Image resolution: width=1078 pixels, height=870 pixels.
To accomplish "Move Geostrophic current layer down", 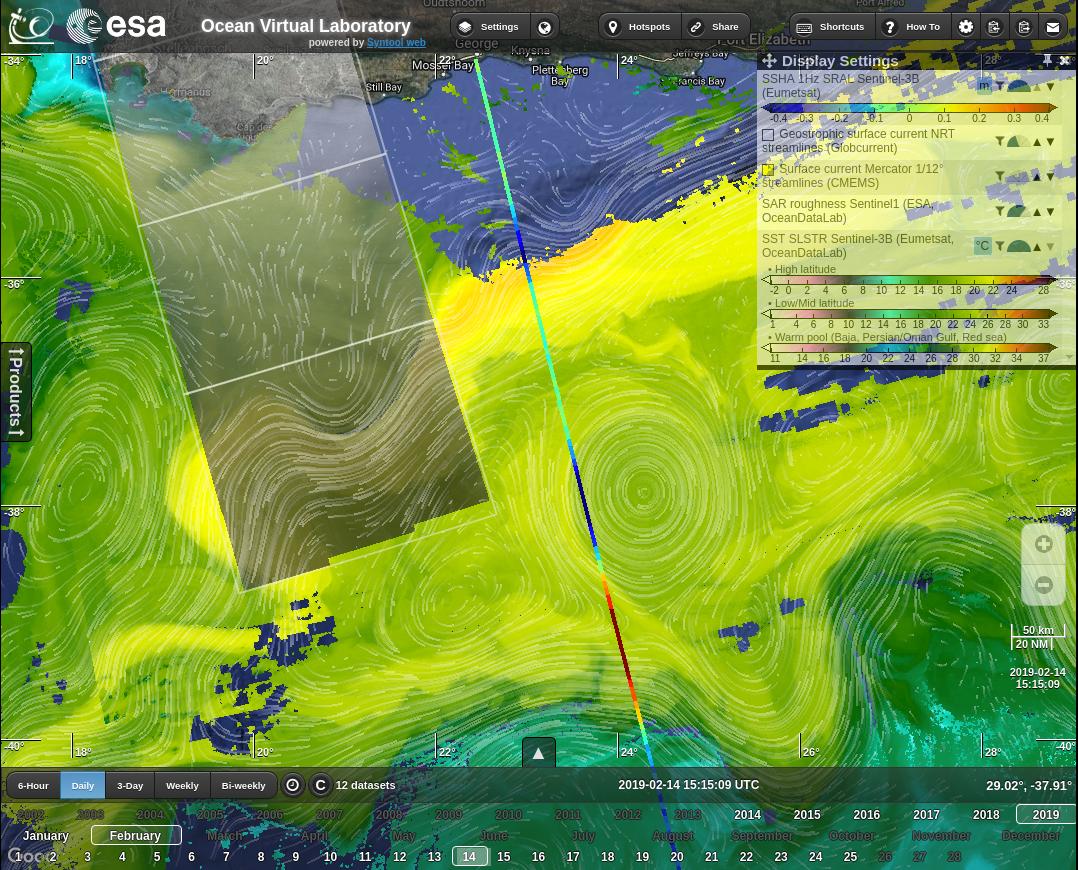I will 1050,142.
